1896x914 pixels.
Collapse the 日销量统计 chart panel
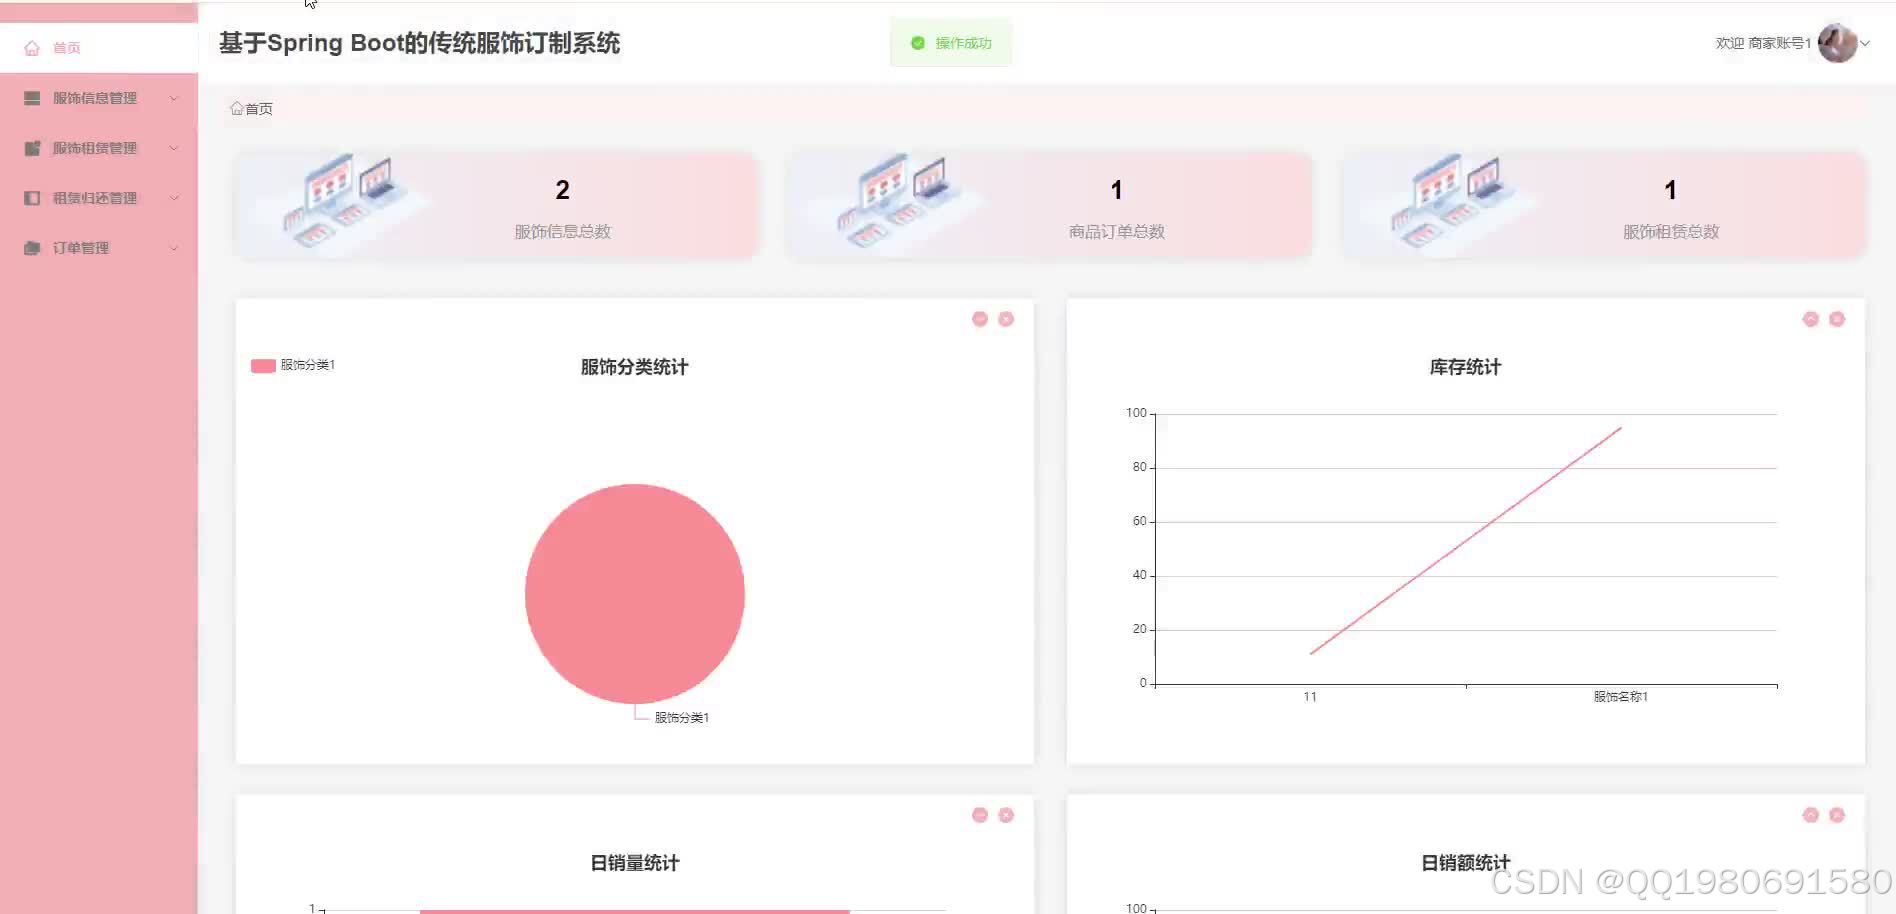click(x=979, y=814)
